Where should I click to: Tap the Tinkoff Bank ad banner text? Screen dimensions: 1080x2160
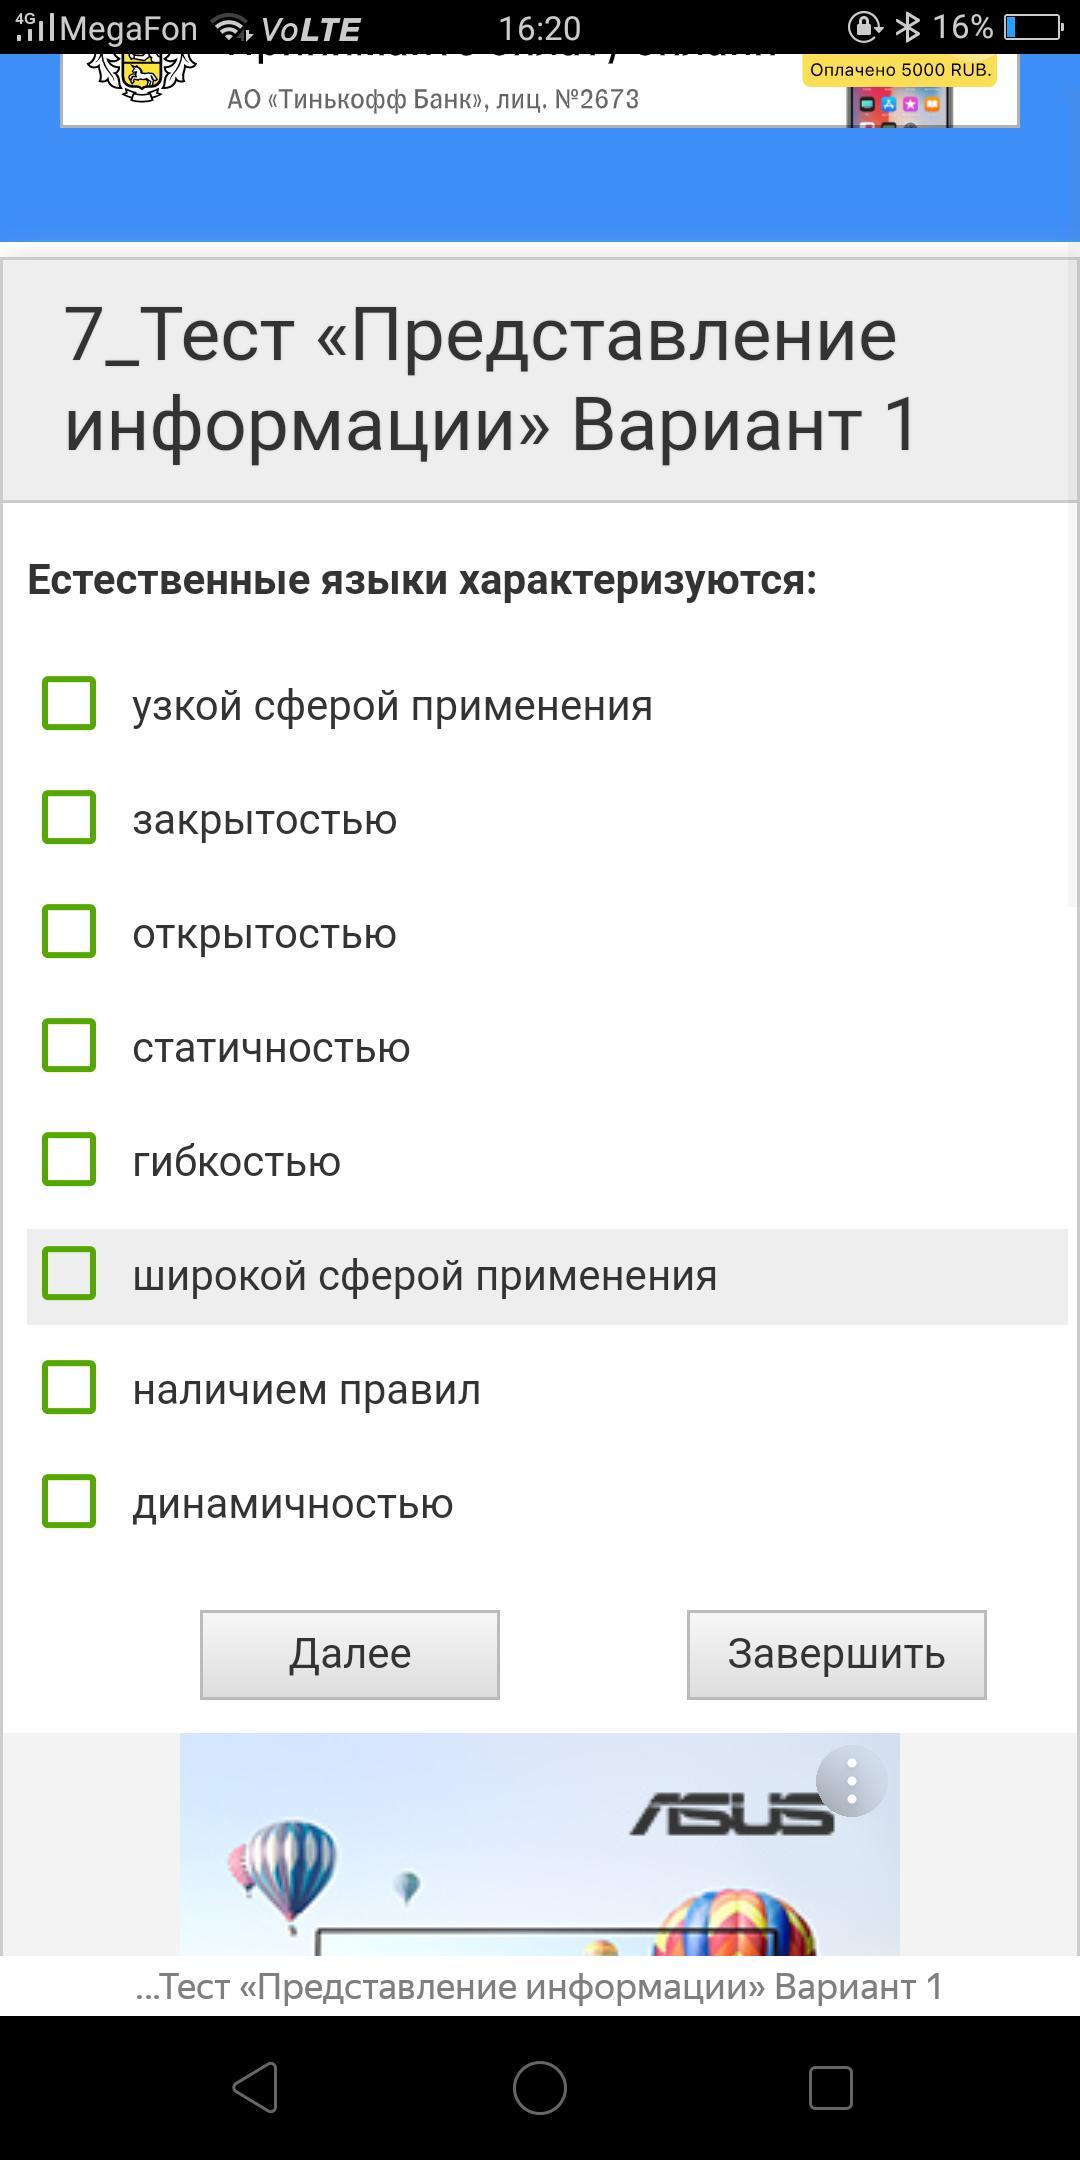coord(432,99)
